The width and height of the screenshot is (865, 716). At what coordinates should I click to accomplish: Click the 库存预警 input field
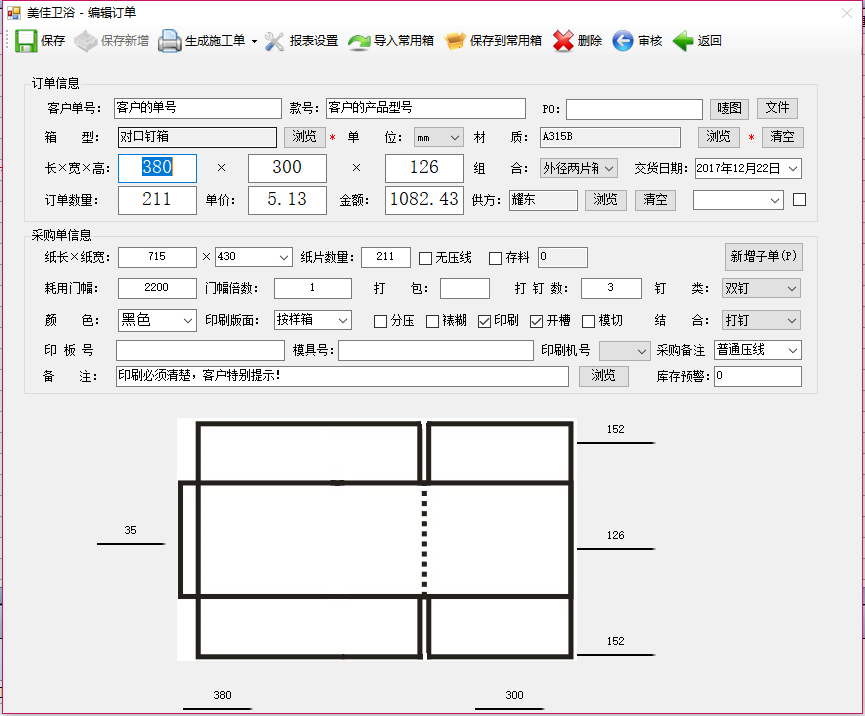pyautogui.click(x=757, y=376)
